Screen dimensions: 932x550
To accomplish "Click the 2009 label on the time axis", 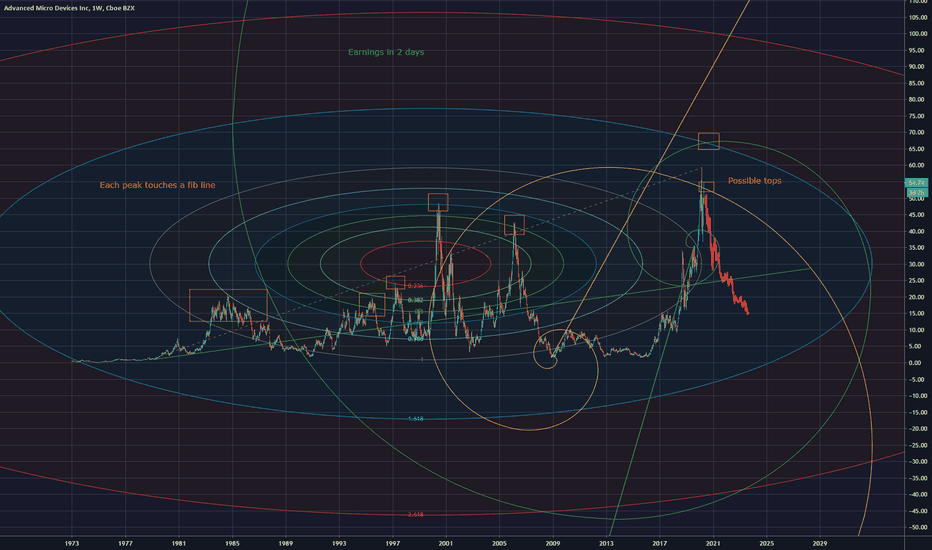I will tap(553, 543).
